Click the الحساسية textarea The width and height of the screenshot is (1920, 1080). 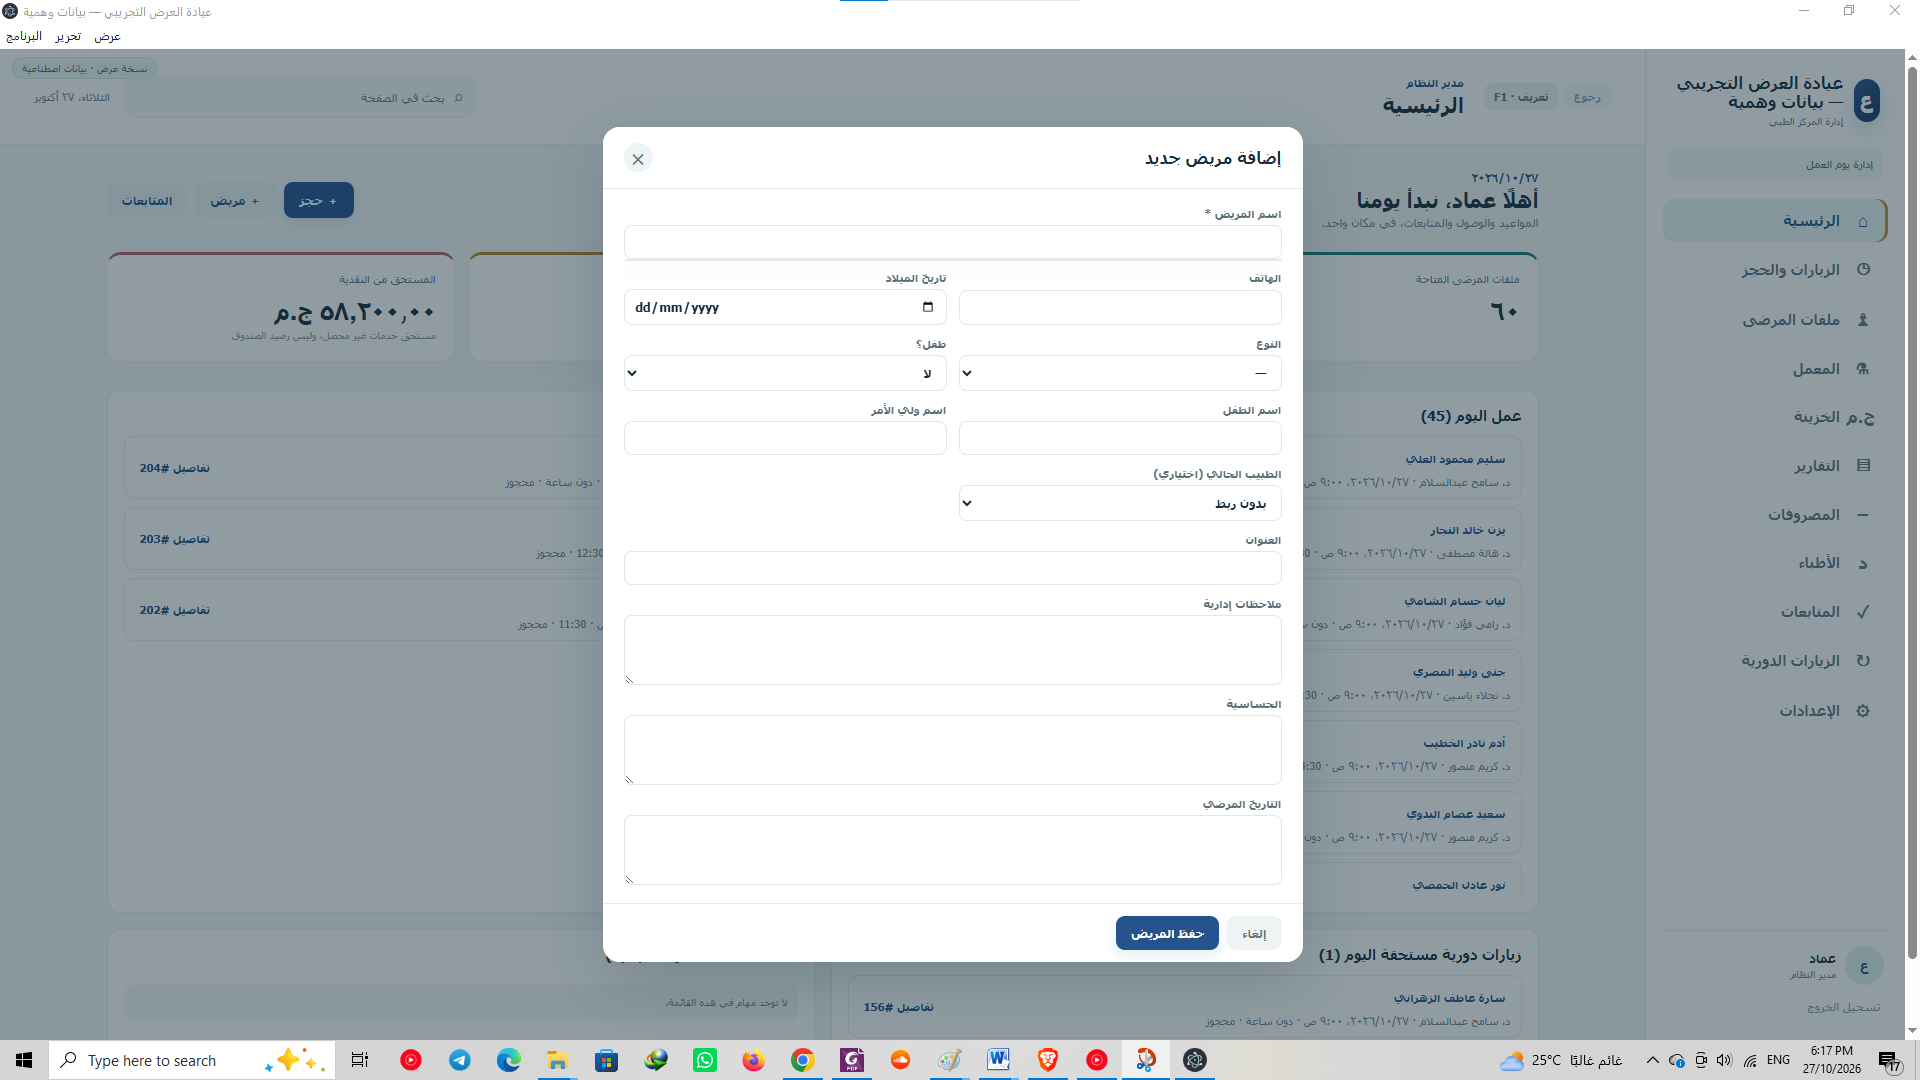(952, 750)
